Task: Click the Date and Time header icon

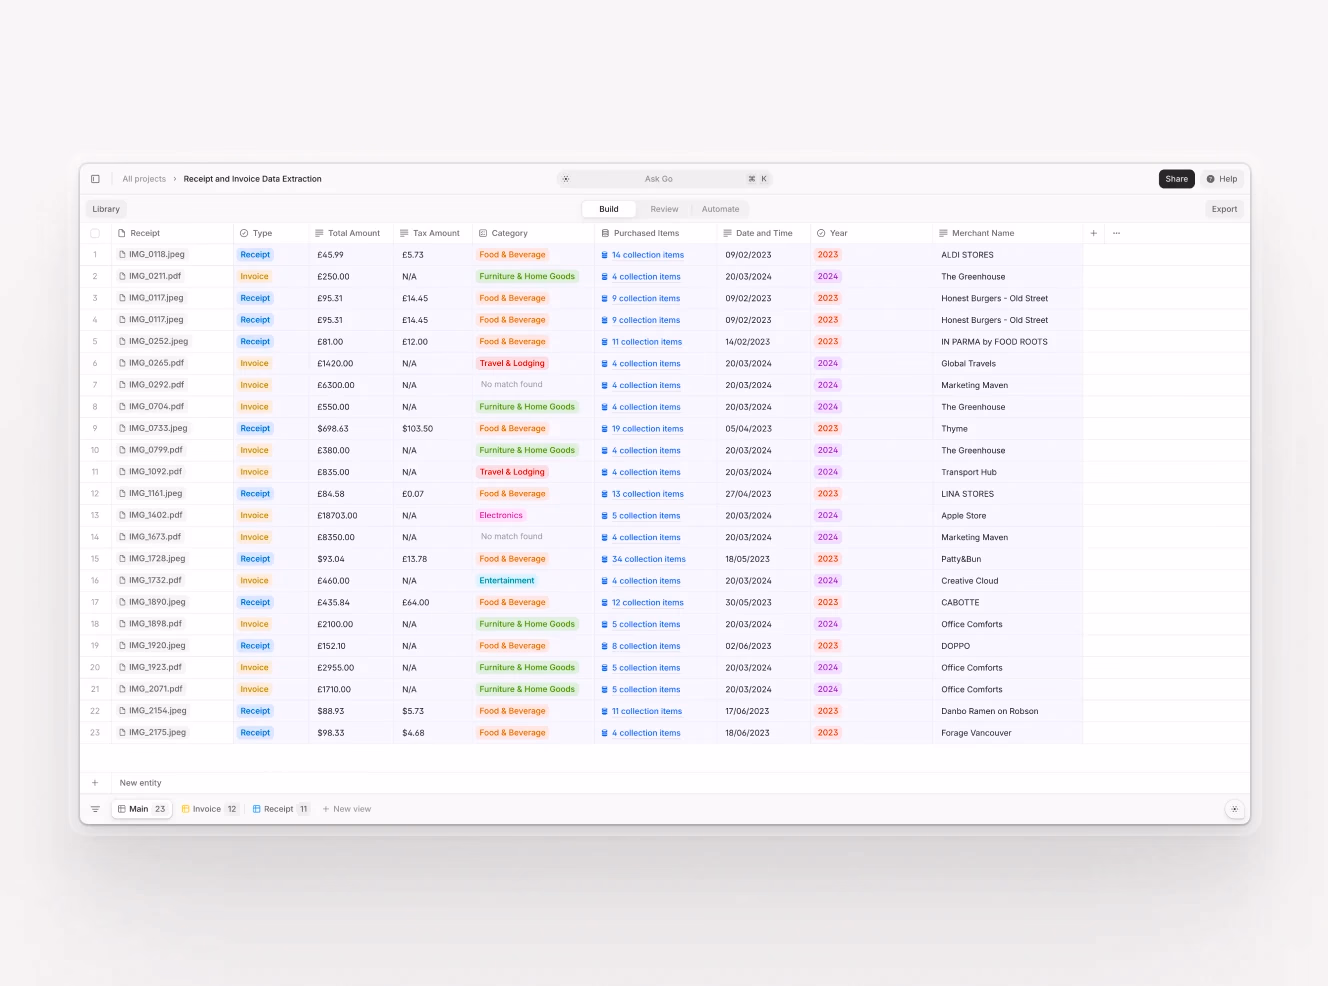Action: point(727,233)
